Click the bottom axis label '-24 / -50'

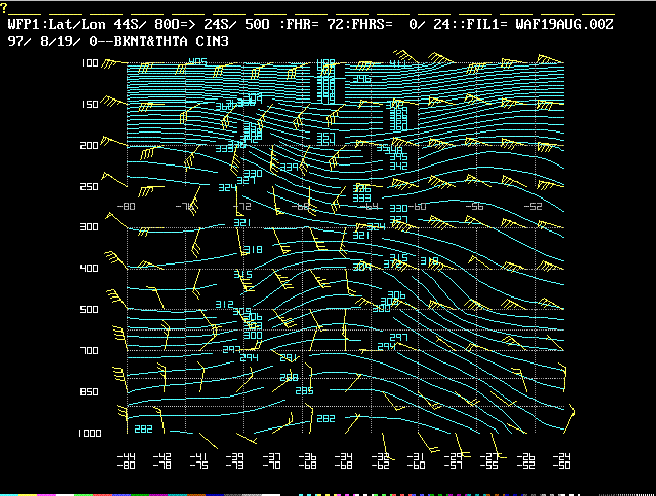point(561,461)
